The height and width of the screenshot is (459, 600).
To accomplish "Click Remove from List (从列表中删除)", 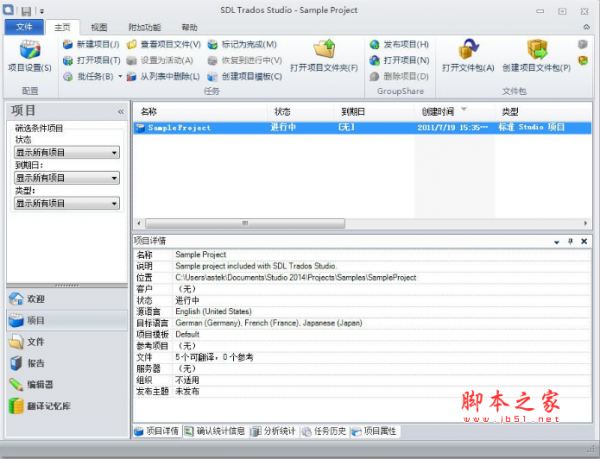I will tap(163, 76).
